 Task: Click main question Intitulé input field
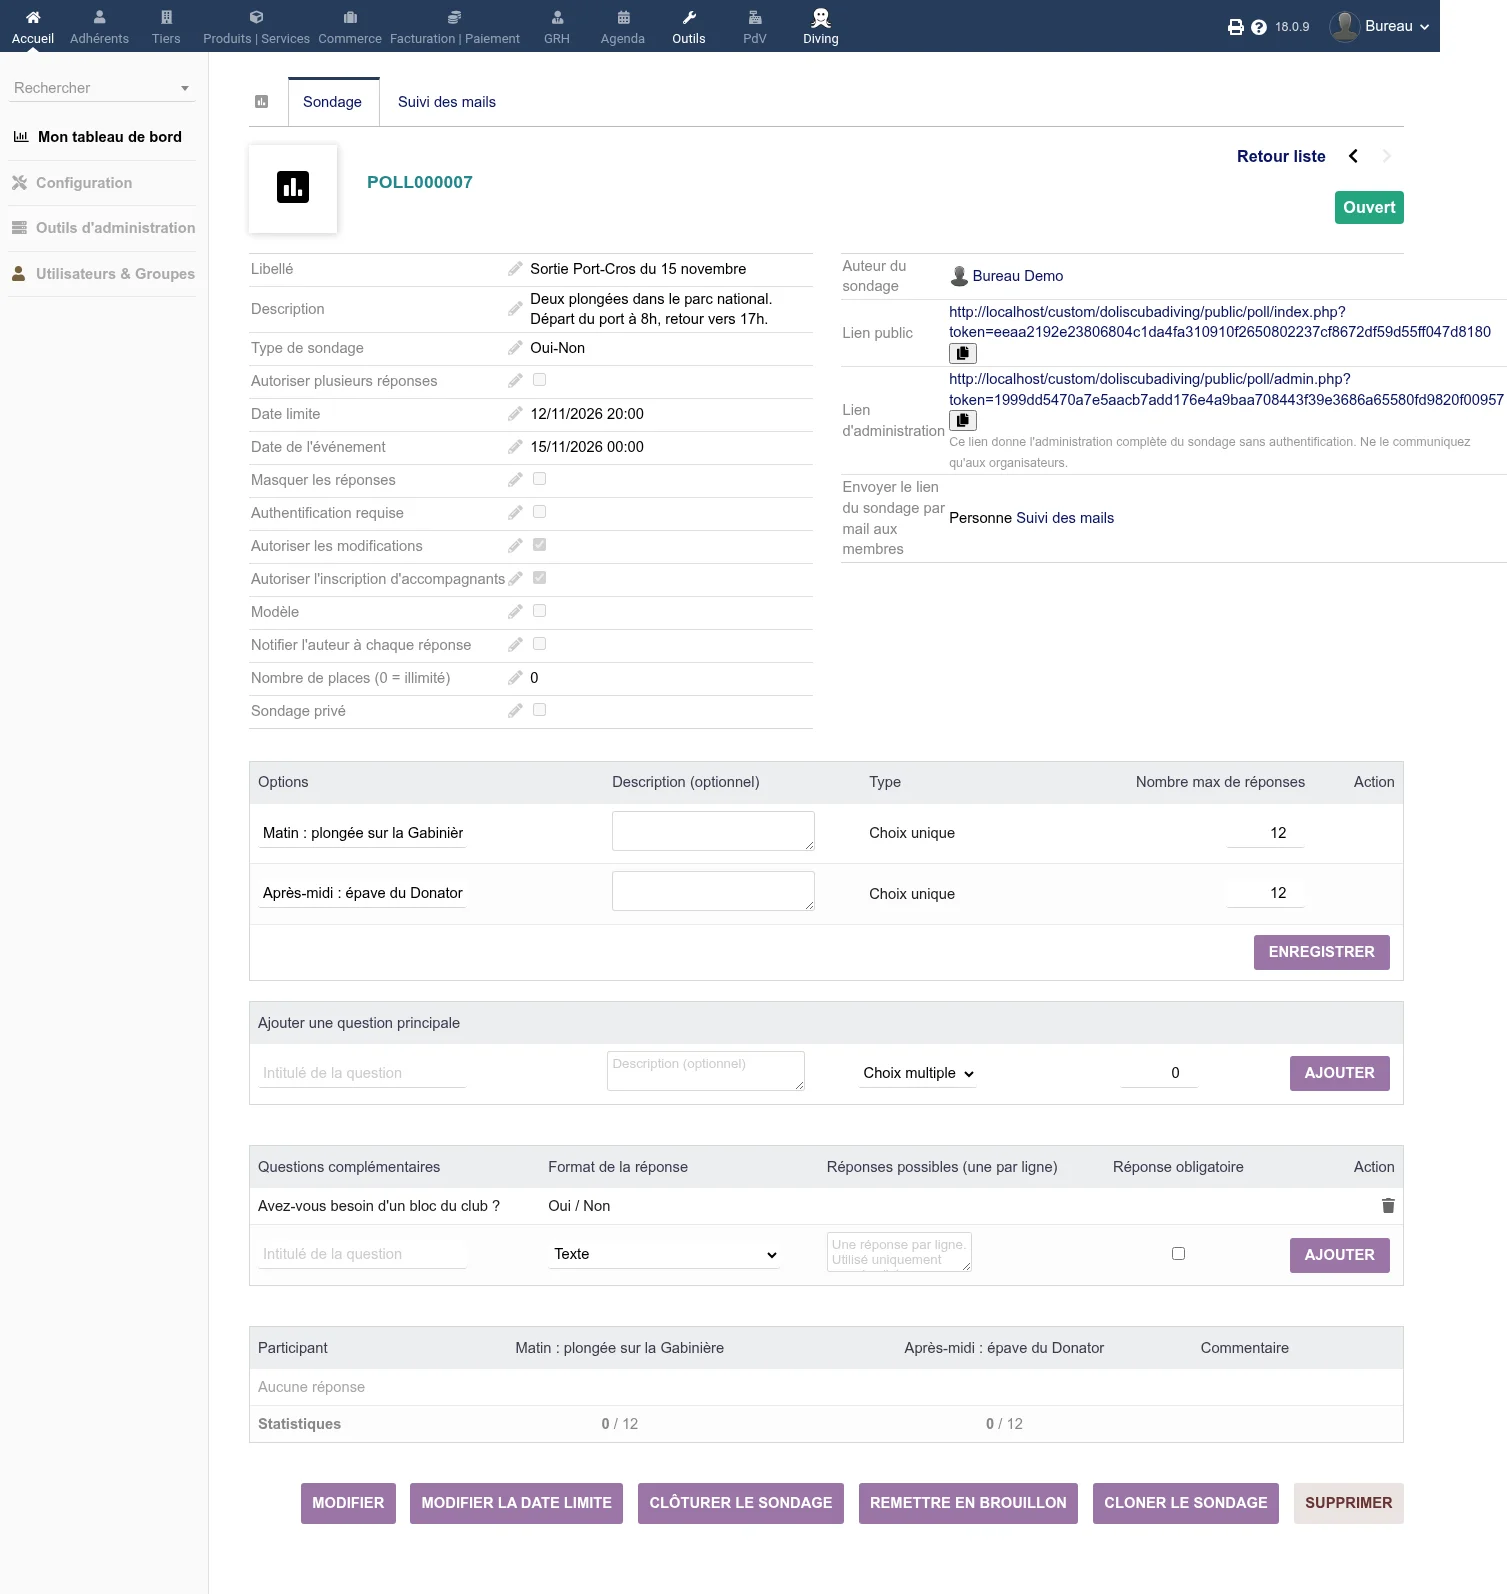tap(362, 1073)
